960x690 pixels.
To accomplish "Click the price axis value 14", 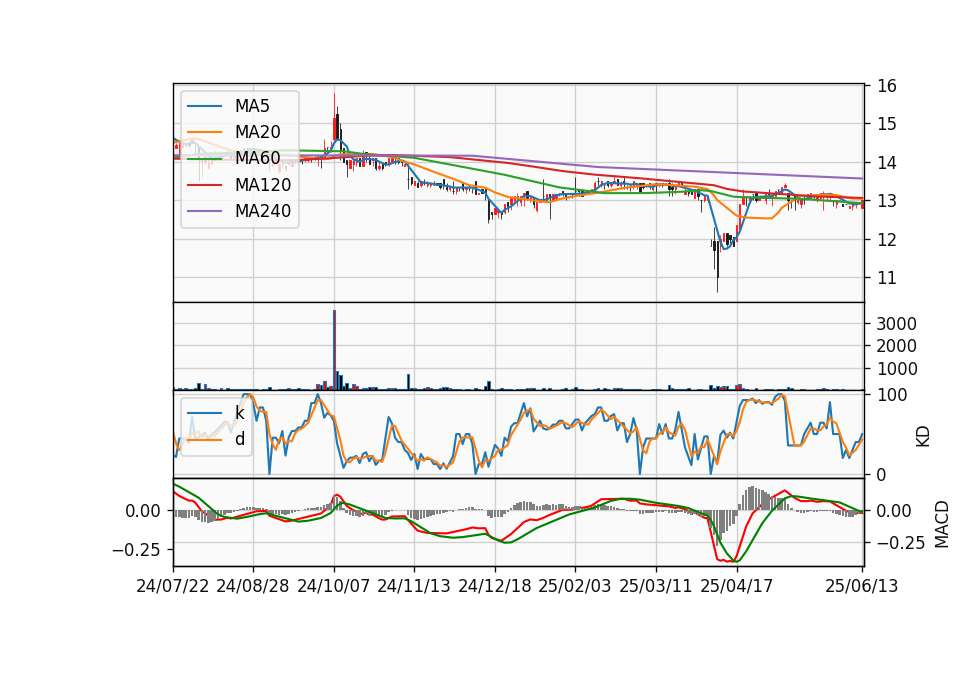I will [887, 163].
